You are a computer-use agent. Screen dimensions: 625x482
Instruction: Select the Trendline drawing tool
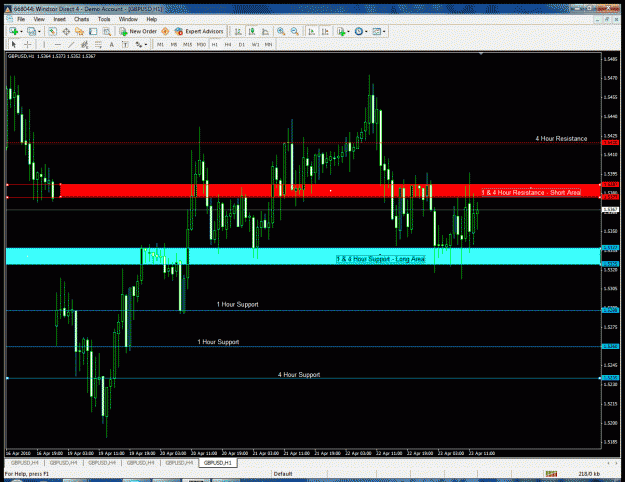(71, 44)
